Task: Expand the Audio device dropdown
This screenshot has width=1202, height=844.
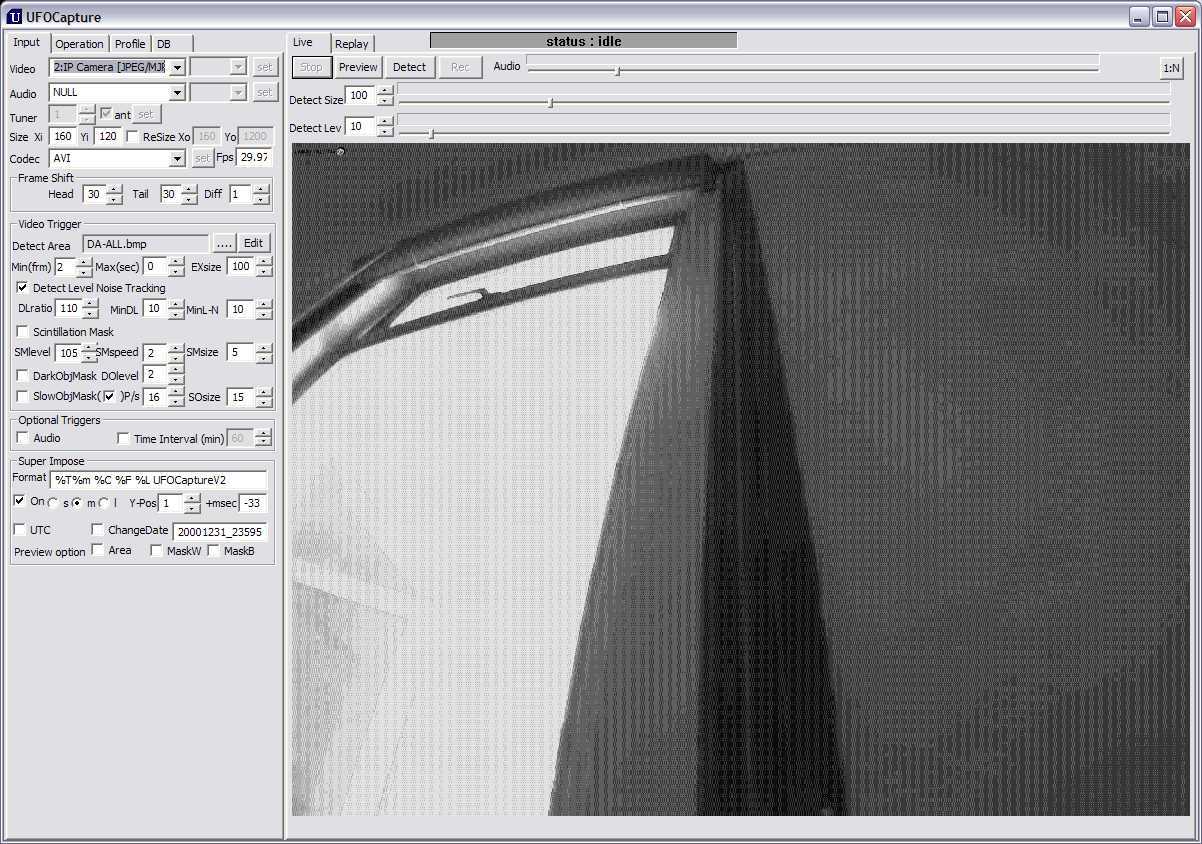Action: coord(177,92)
